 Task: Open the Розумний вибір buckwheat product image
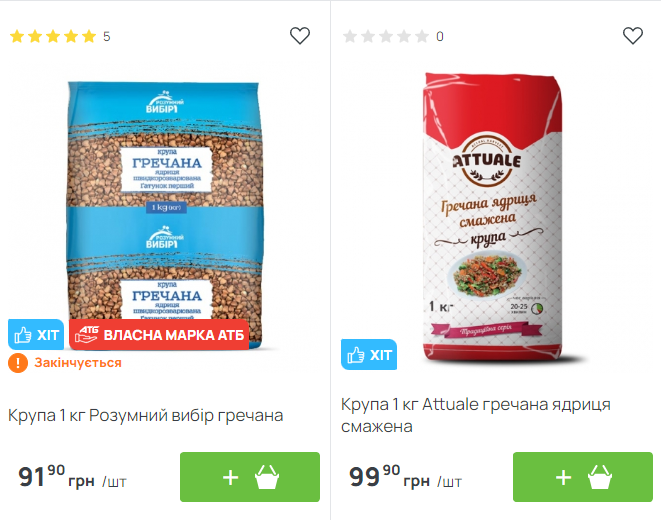click(x=165, y=215)
